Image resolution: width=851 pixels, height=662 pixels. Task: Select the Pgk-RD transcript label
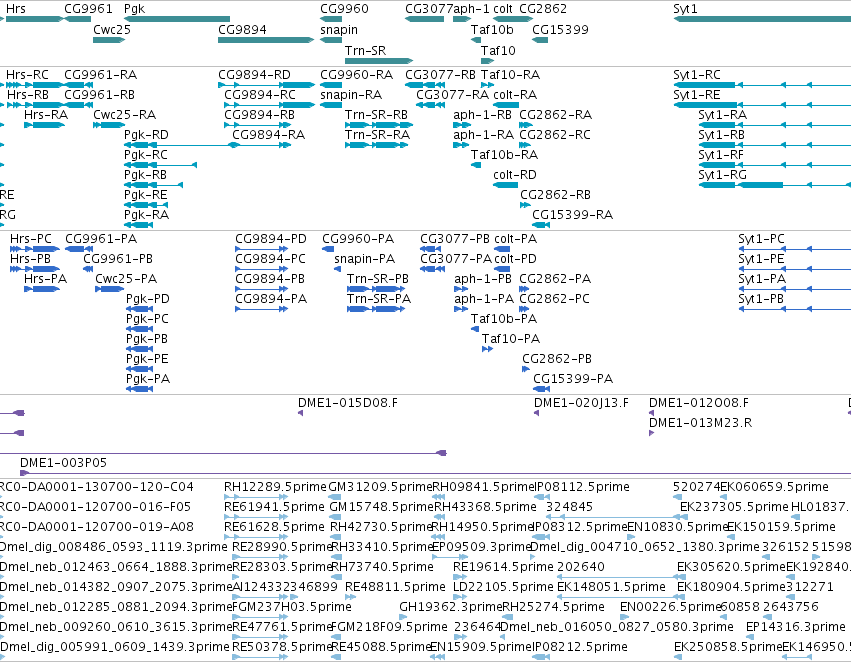[146, 135]
